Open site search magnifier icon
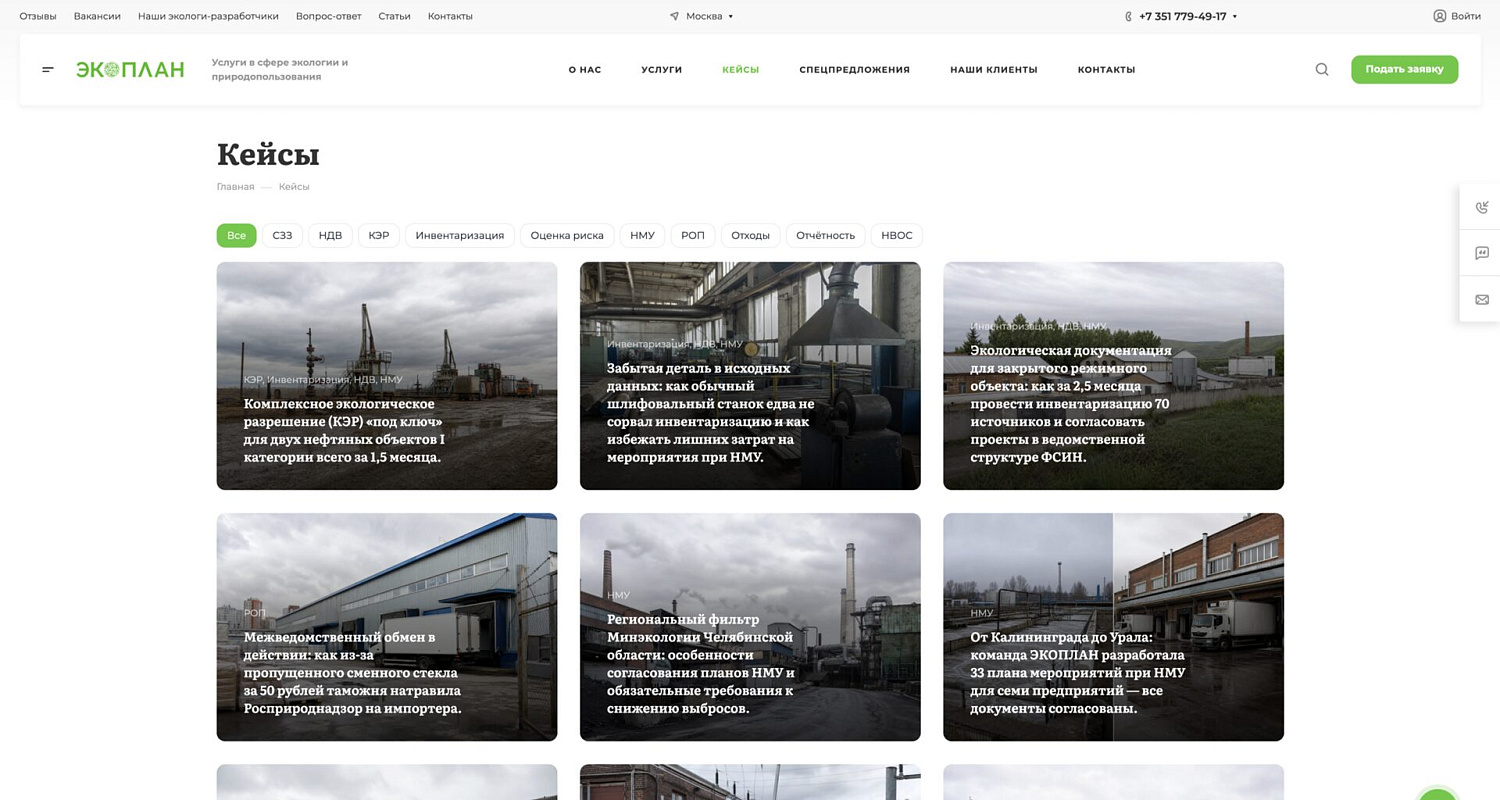The width and height of the screenshot is (1500, 800). point(1322,70)
